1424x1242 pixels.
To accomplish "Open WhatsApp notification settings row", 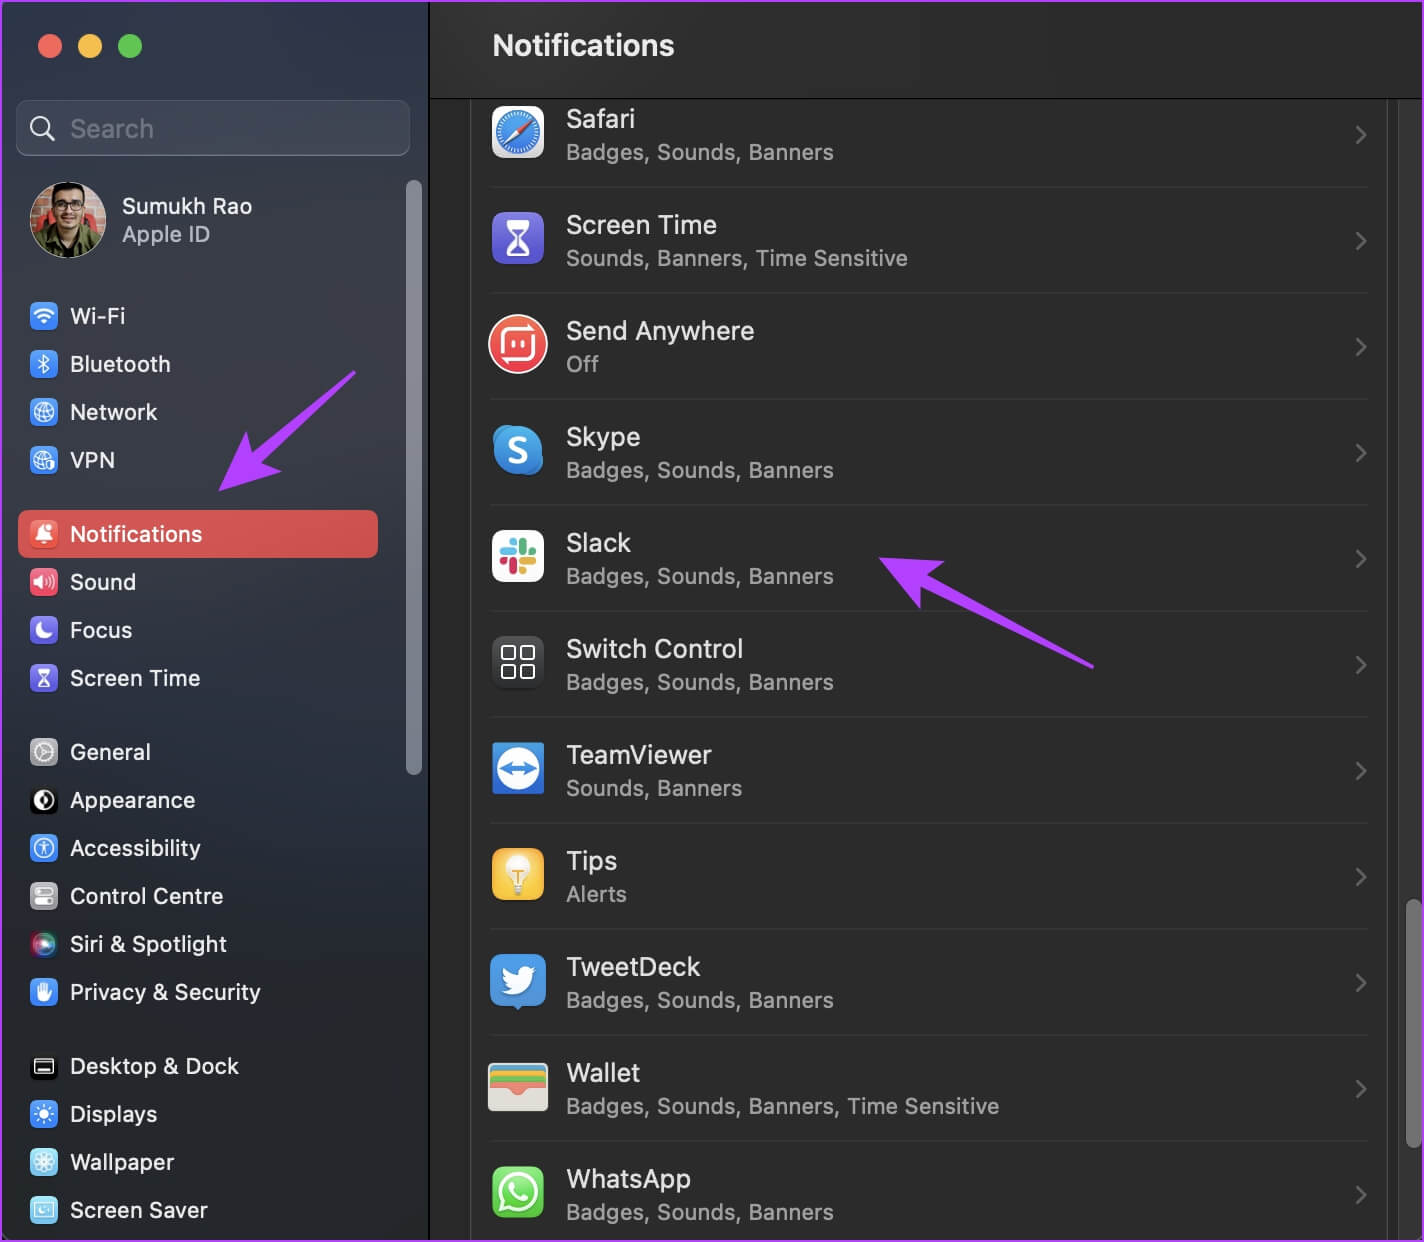I will [x=928, y=1192].
